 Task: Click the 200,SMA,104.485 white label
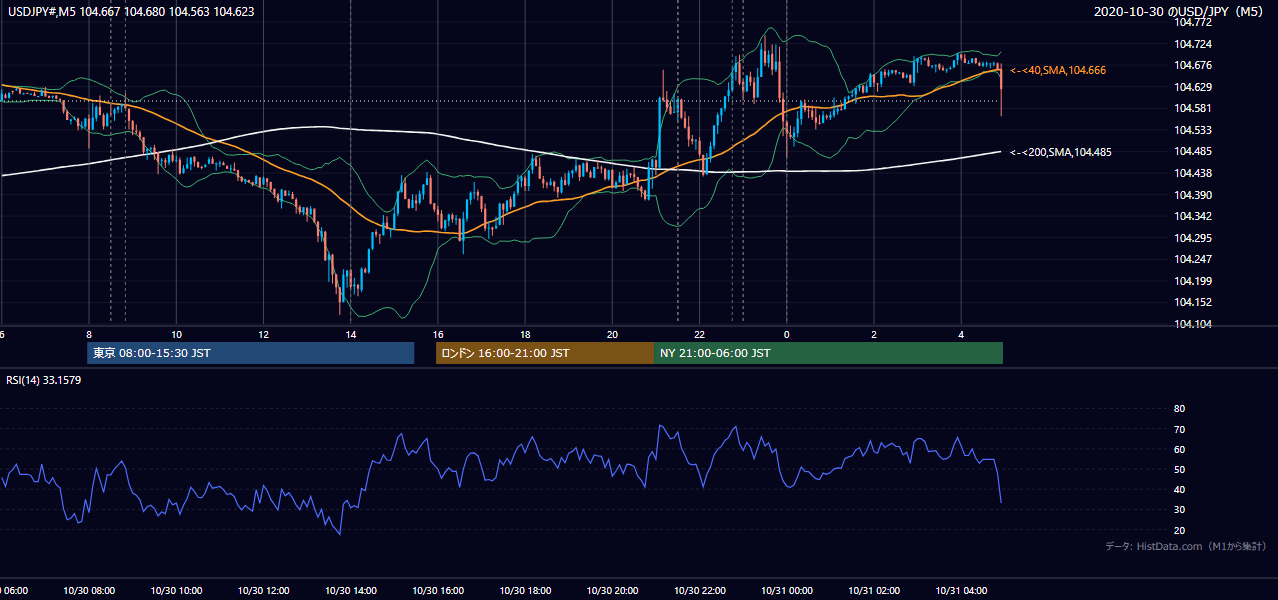tap(1061, 152)
